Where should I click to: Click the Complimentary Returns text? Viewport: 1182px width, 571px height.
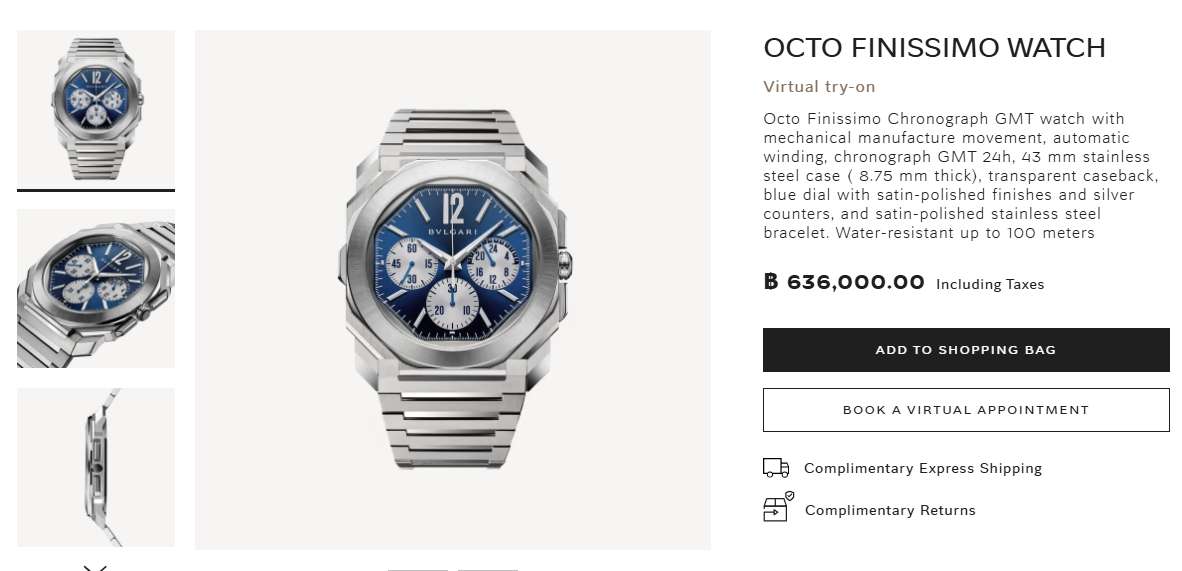tap(890, 510)
